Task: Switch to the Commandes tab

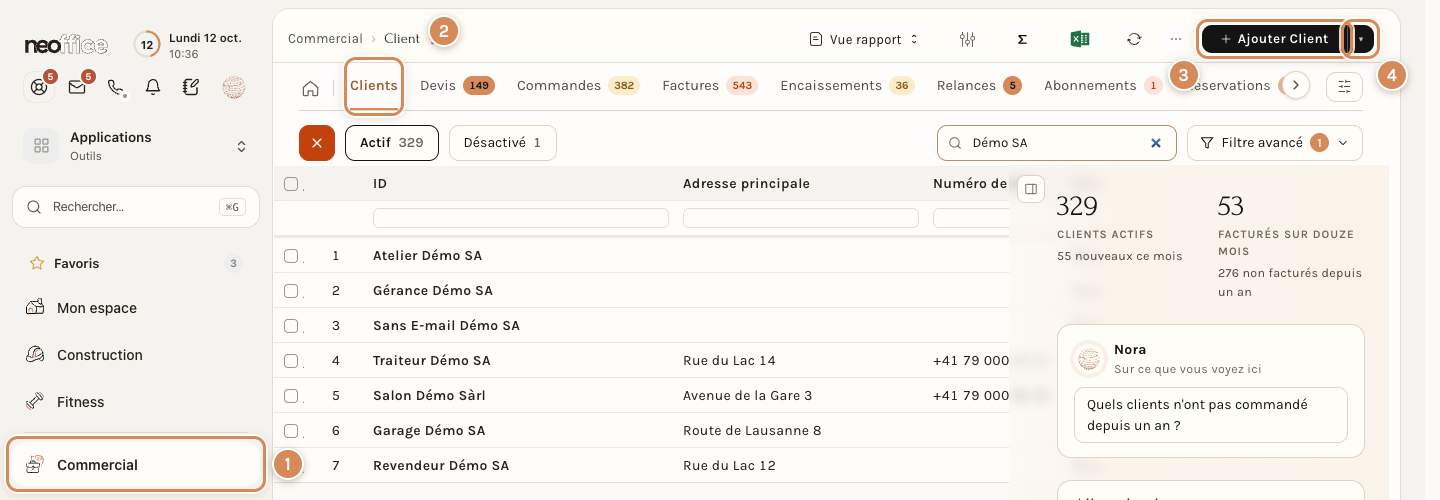Action: (x=578, y=86)
